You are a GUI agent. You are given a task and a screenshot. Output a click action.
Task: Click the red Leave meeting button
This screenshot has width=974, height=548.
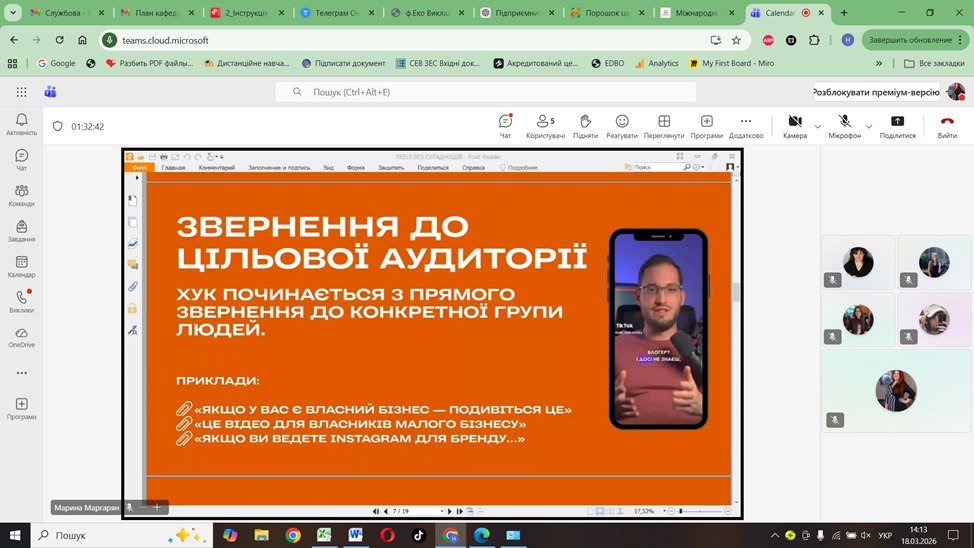click(946, 125)
